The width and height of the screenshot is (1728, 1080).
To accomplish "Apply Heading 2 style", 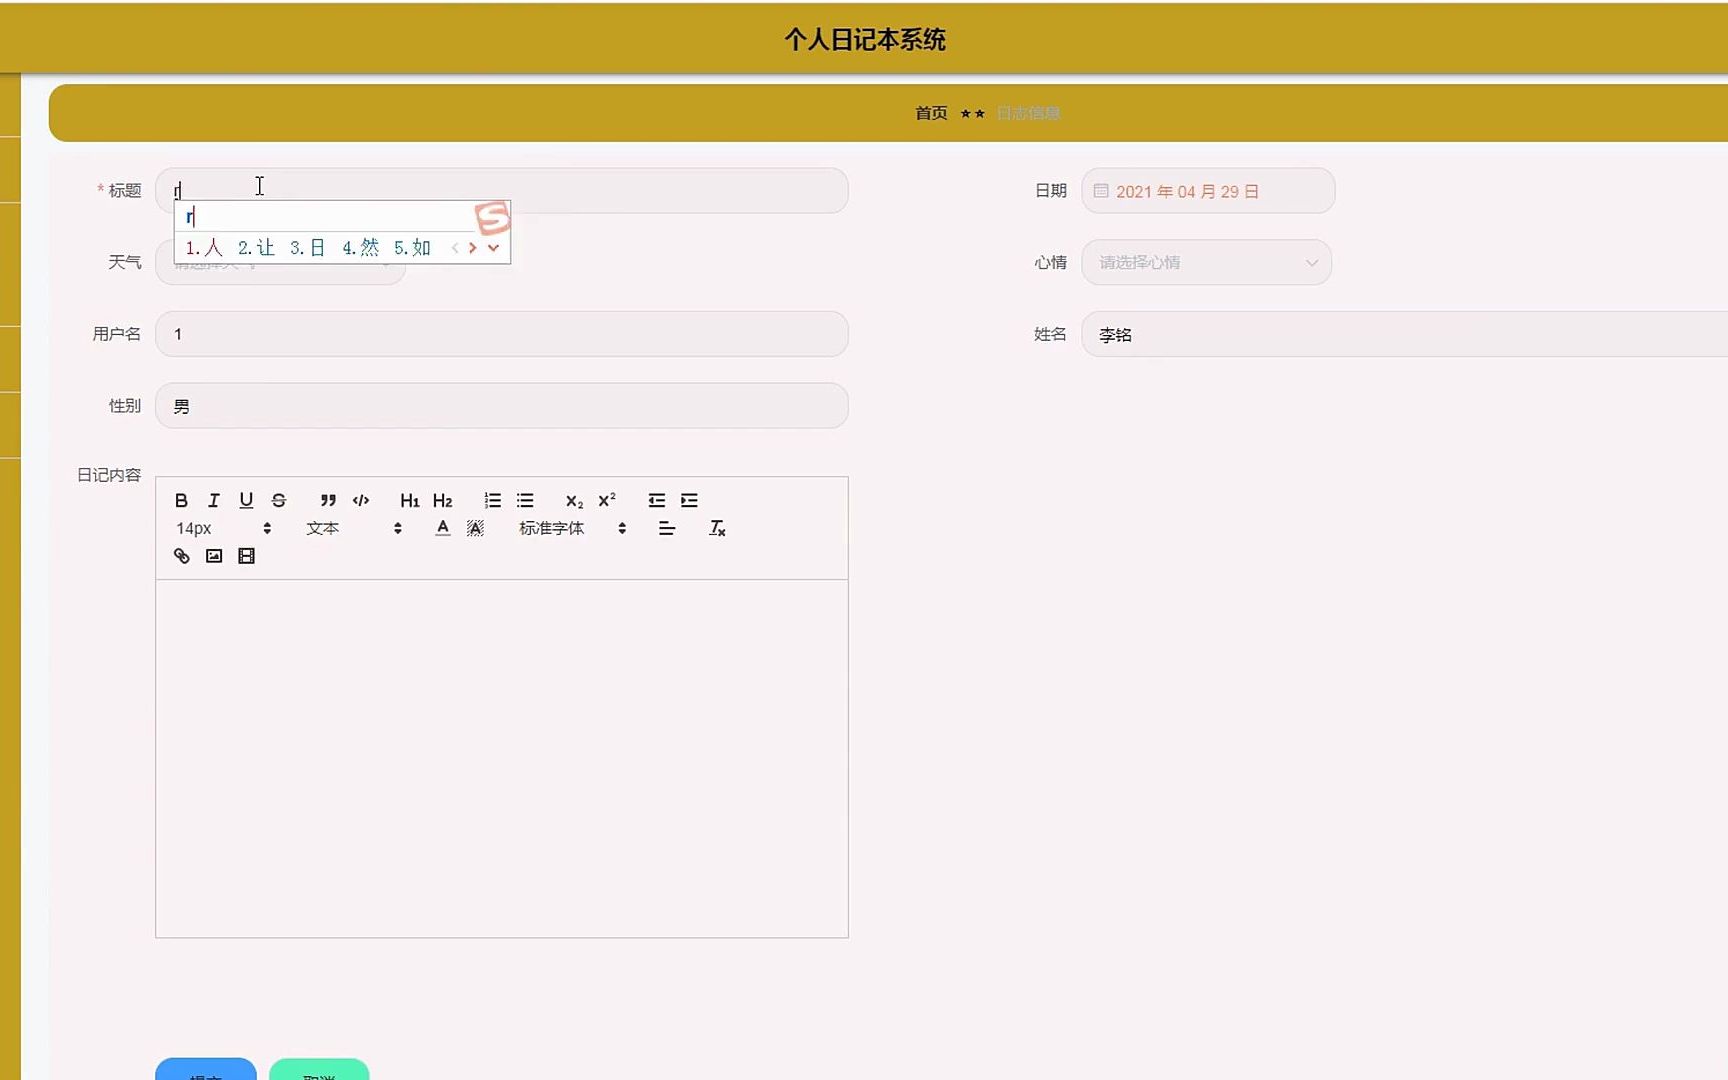I will click(443, 500).
